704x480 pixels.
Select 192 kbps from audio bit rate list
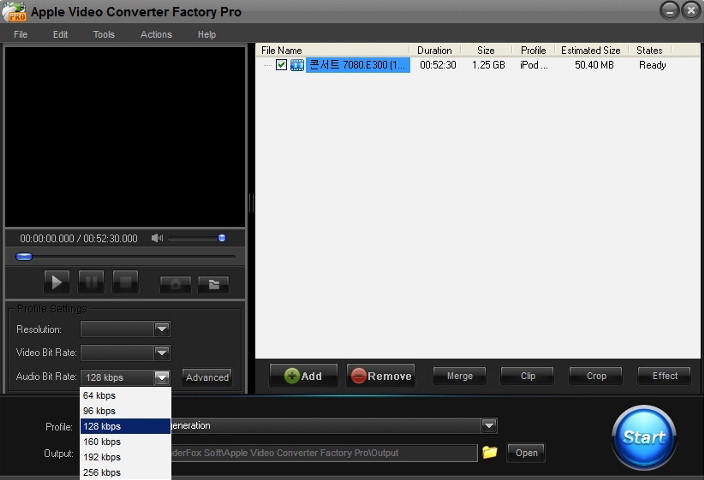click(102, 457)
